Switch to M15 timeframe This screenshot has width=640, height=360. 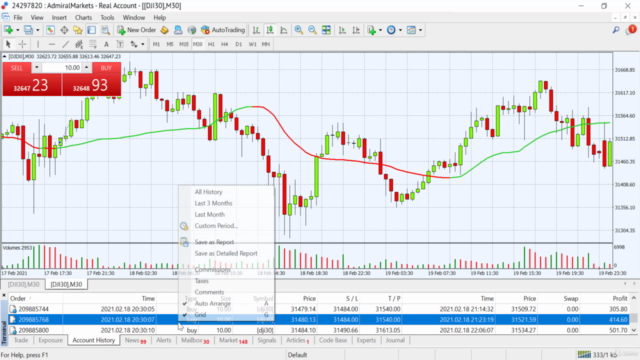[x=184, y=44]
